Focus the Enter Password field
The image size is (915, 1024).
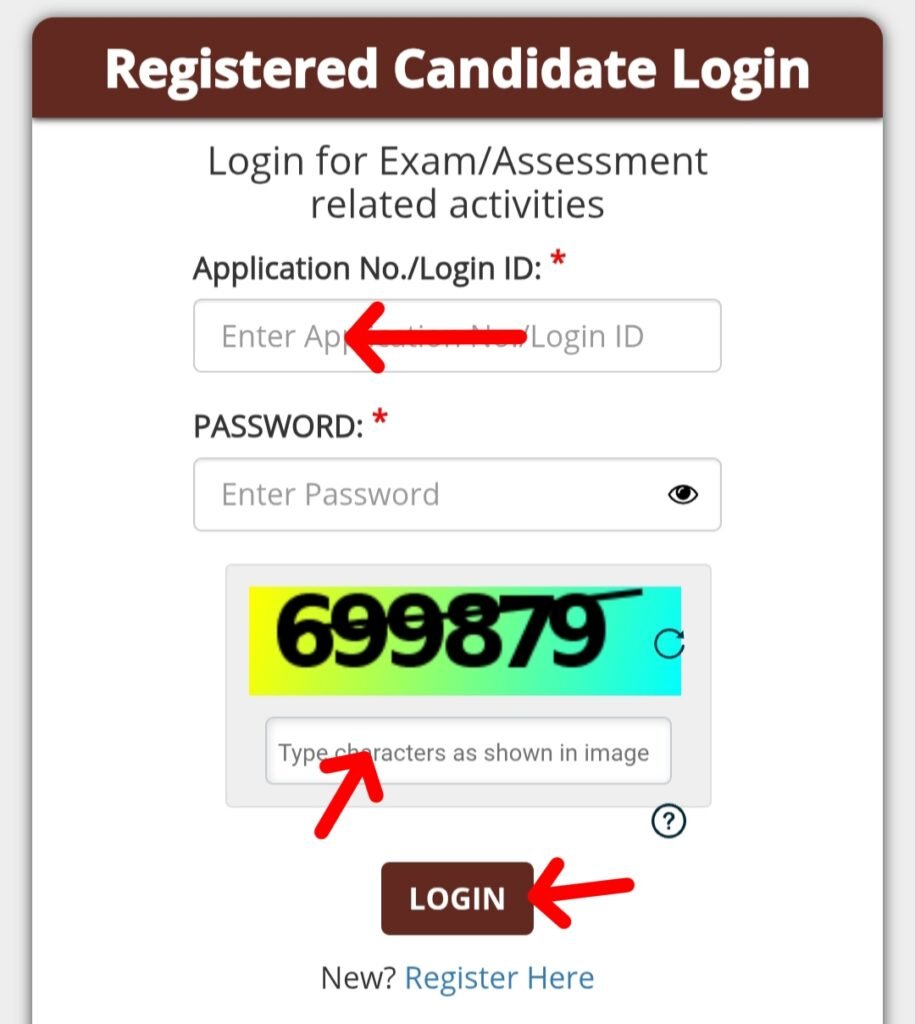pyautogui.click(x=430, y=494)
